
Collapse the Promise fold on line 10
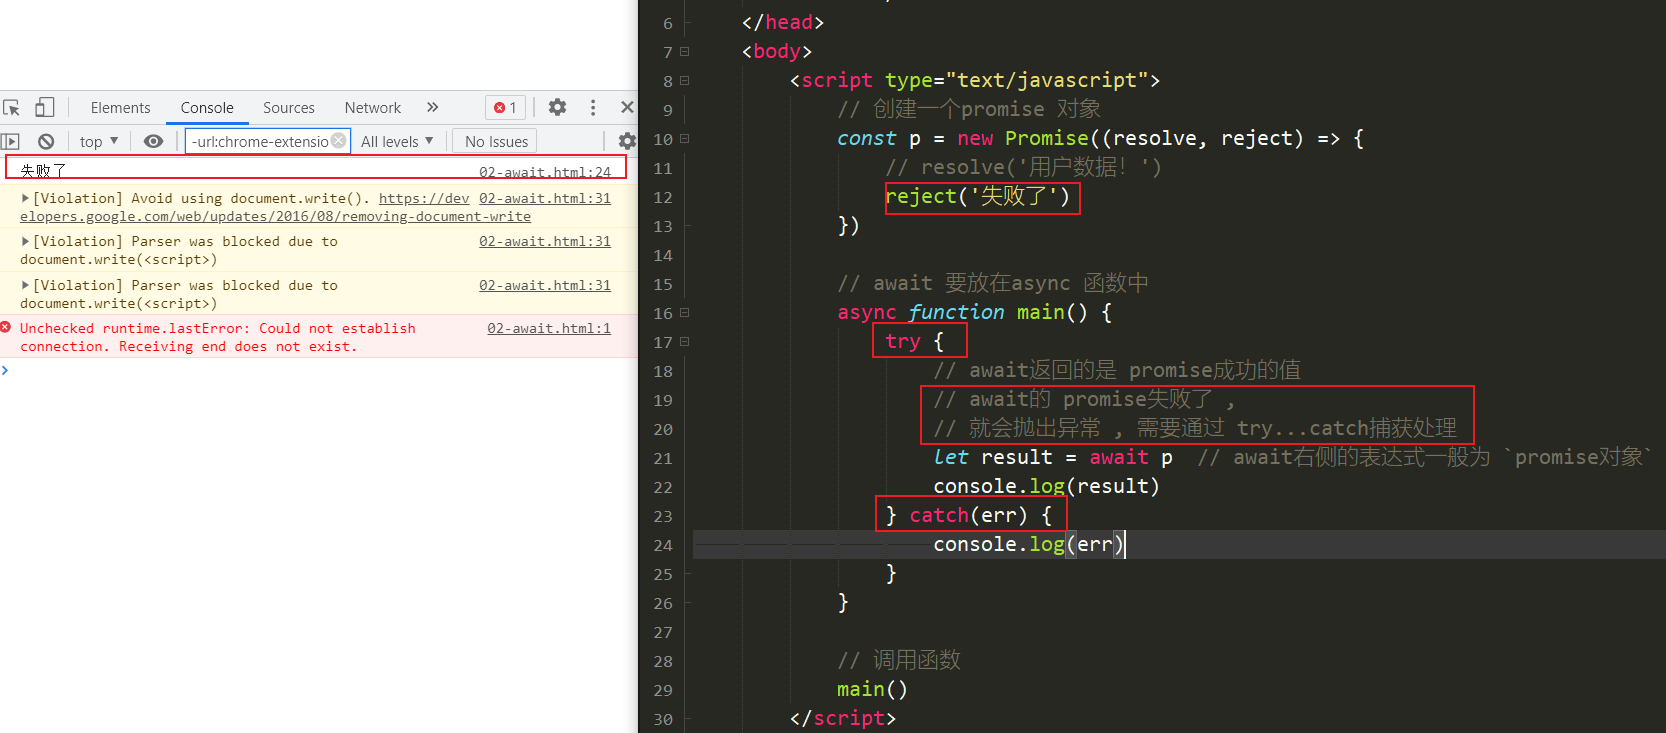685,138
